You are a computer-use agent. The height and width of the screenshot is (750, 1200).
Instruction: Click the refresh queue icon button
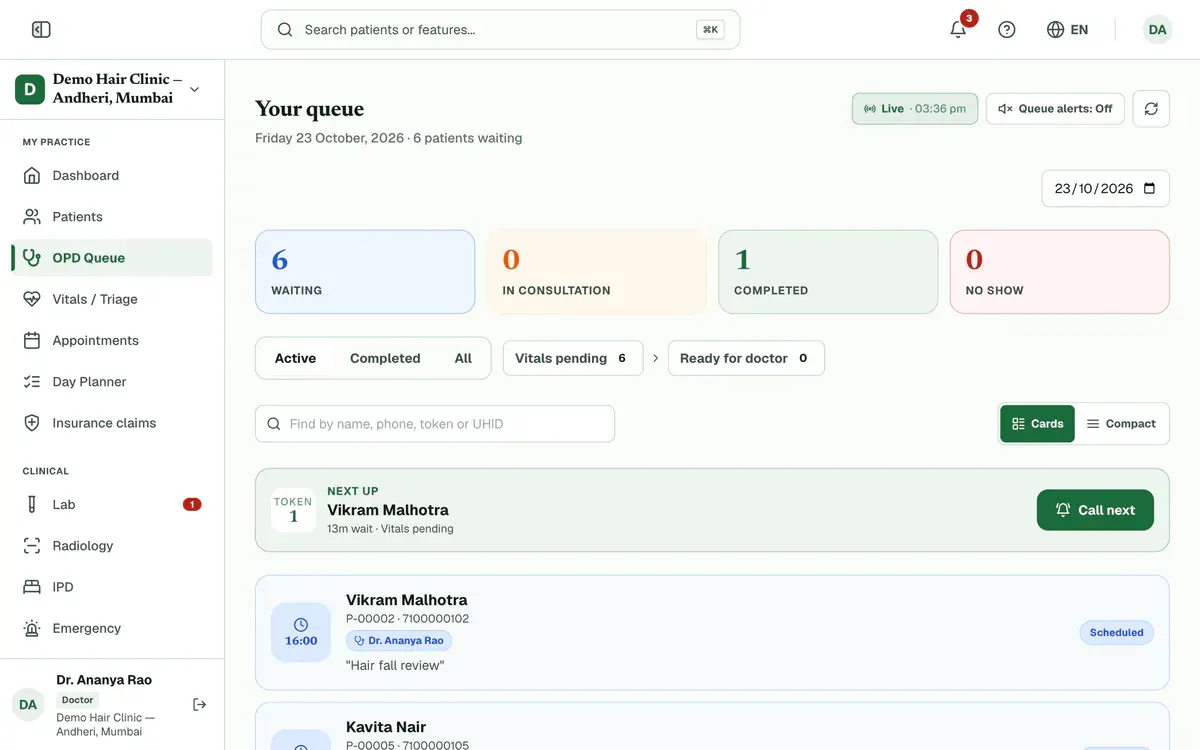pos(1151,108)
